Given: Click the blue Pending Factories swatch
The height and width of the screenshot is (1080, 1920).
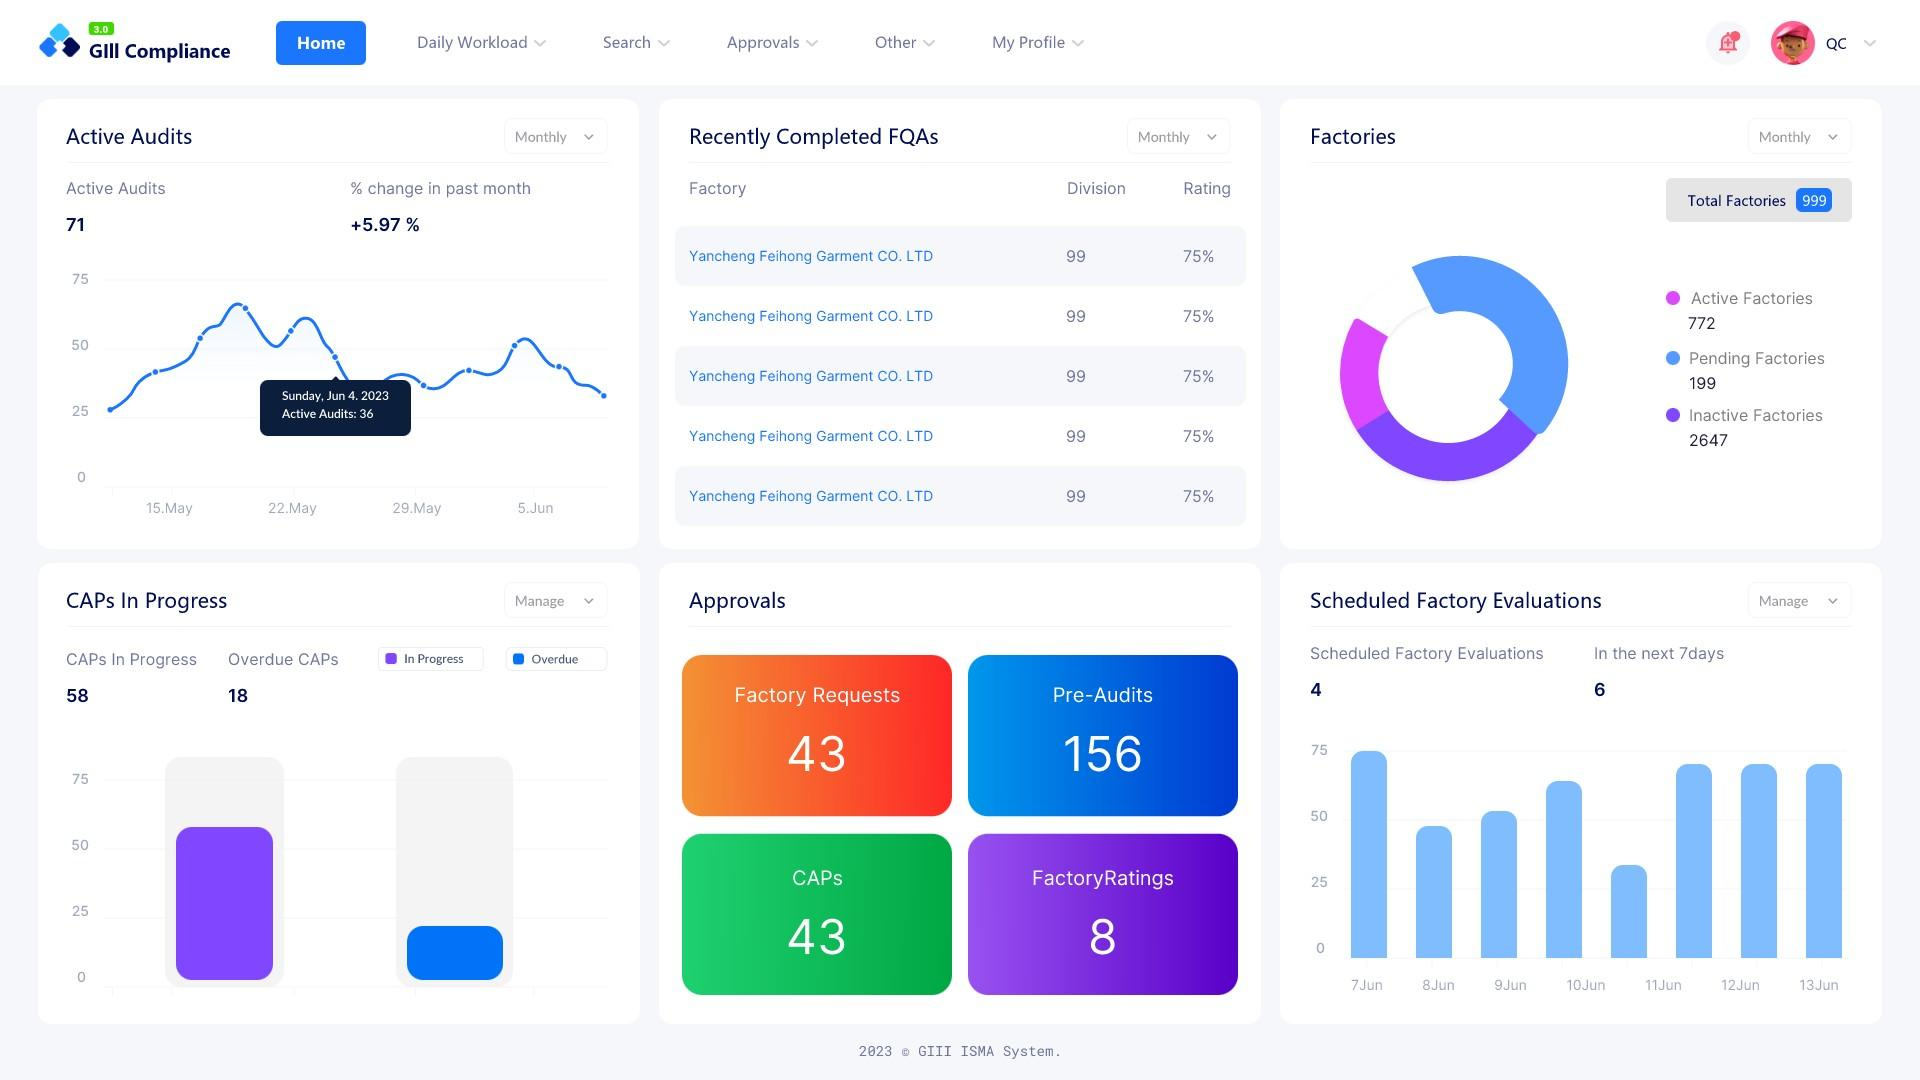Looking at the screenshot, I should coord(1673,358).
